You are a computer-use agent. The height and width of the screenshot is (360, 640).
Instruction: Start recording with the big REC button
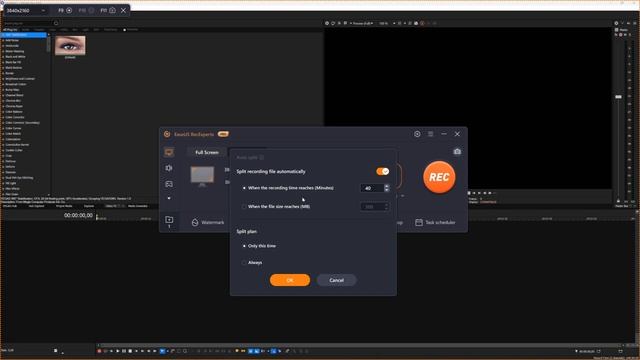pyautogui.click(x=439, y=177)
